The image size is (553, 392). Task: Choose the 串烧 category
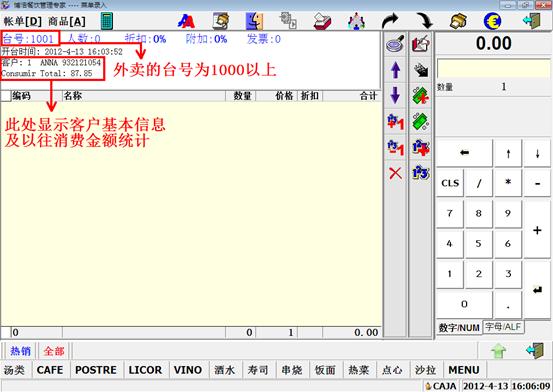pos(292,370)
